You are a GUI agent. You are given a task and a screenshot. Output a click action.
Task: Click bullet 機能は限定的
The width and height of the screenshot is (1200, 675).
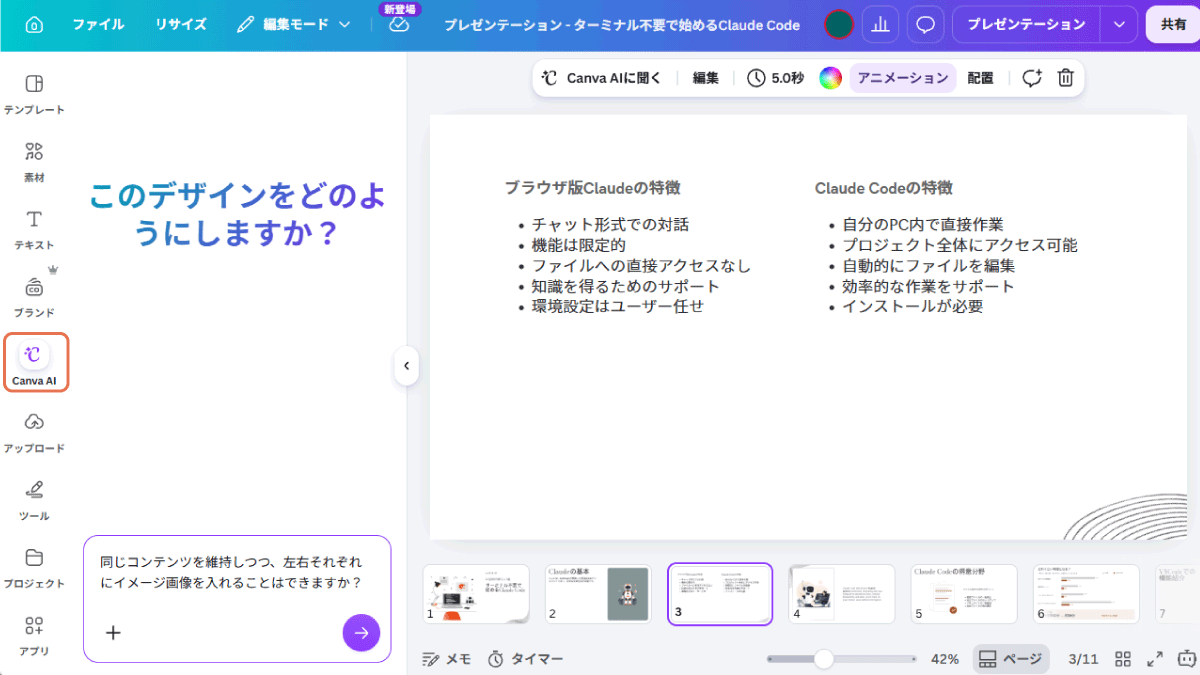[x=578, y=245]
